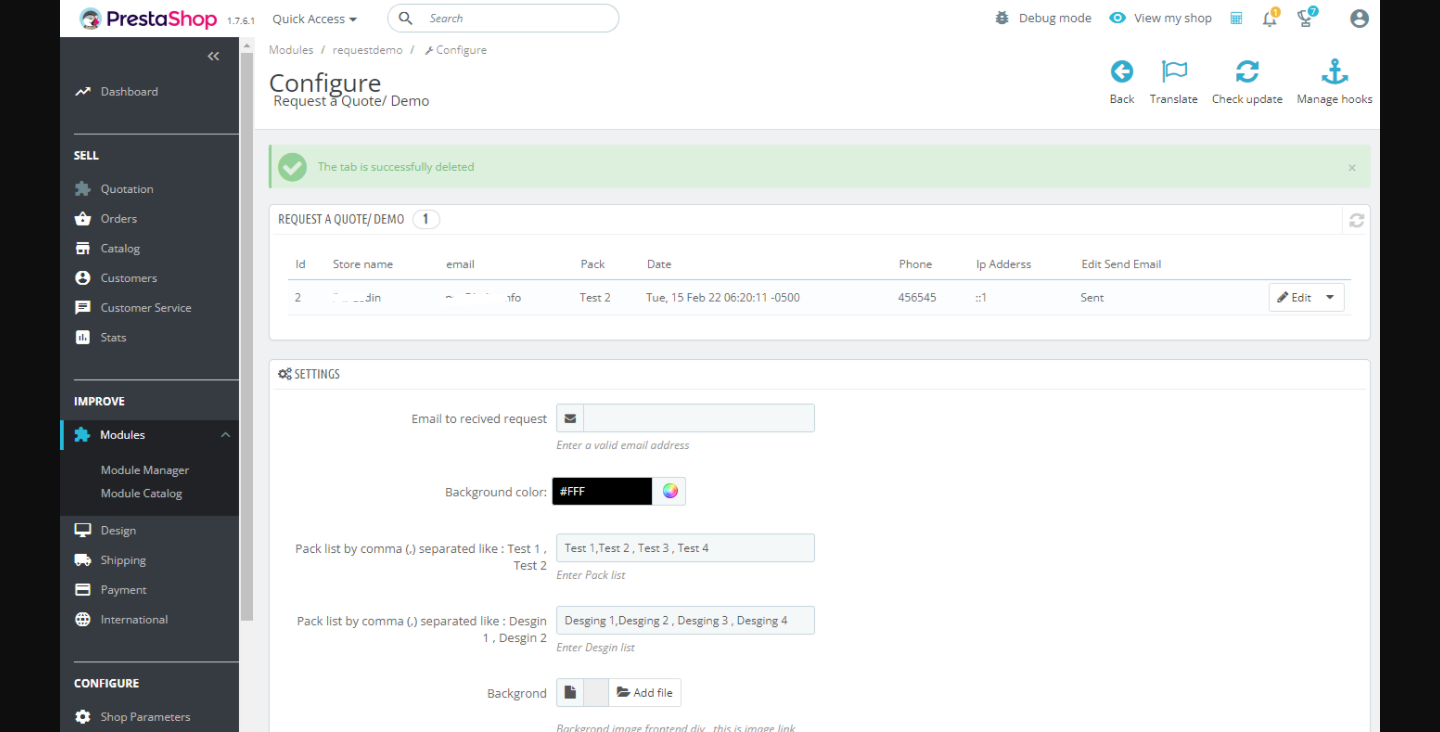Focus the Email to recived request field
The image size is (1440, 732).
pos(699,418)
